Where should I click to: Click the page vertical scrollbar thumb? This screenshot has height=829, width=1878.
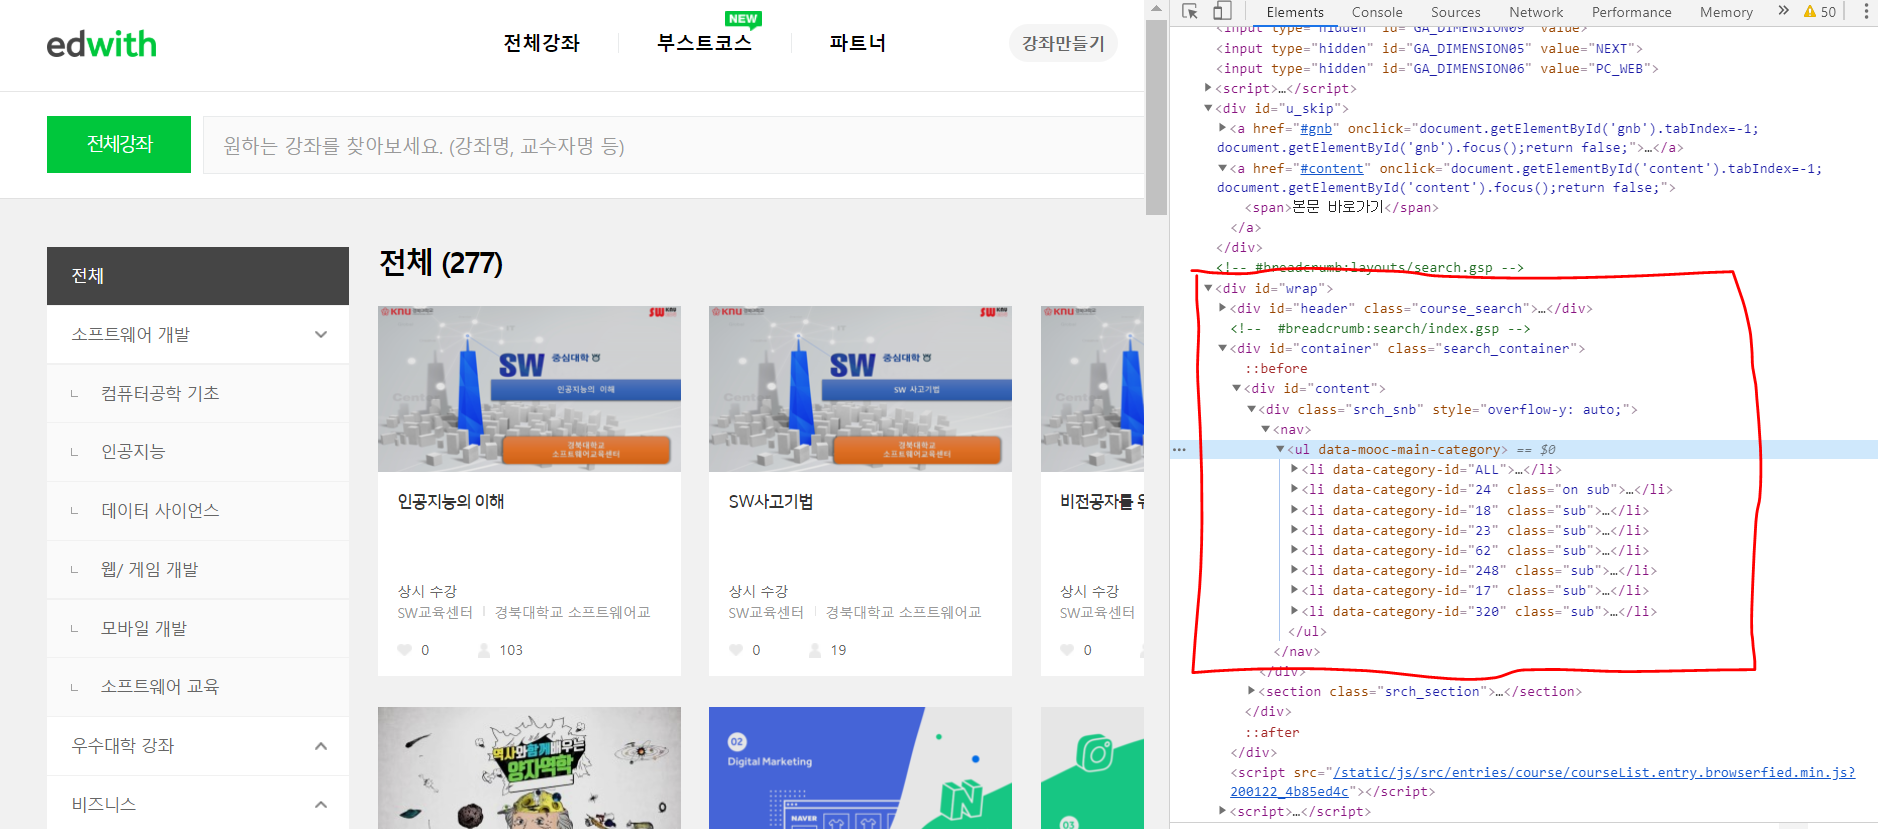[x=1156, y=116]
